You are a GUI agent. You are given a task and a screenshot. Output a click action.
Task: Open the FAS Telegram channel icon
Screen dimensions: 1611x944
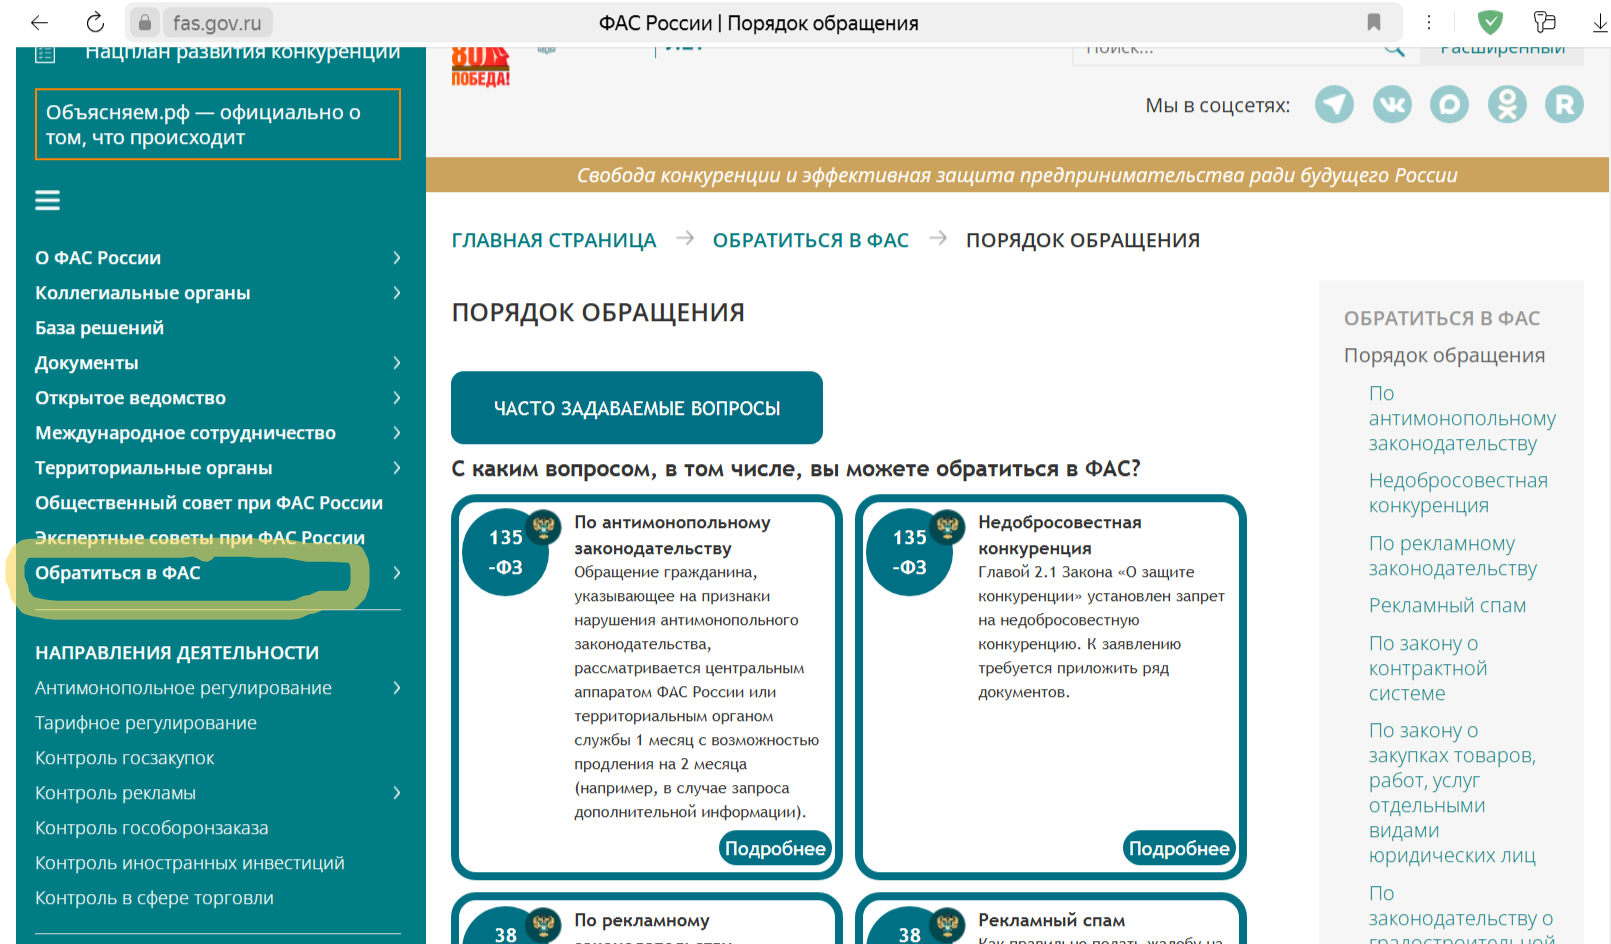1334,104
